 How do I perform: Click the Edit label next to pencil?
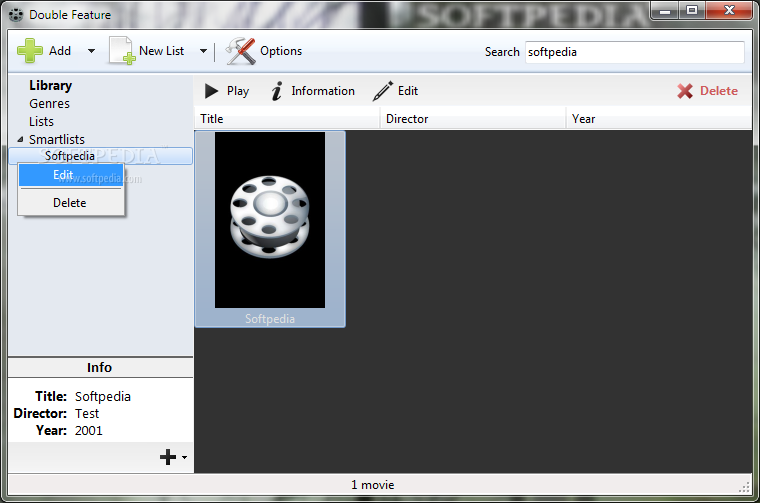(x=408, y=91)
